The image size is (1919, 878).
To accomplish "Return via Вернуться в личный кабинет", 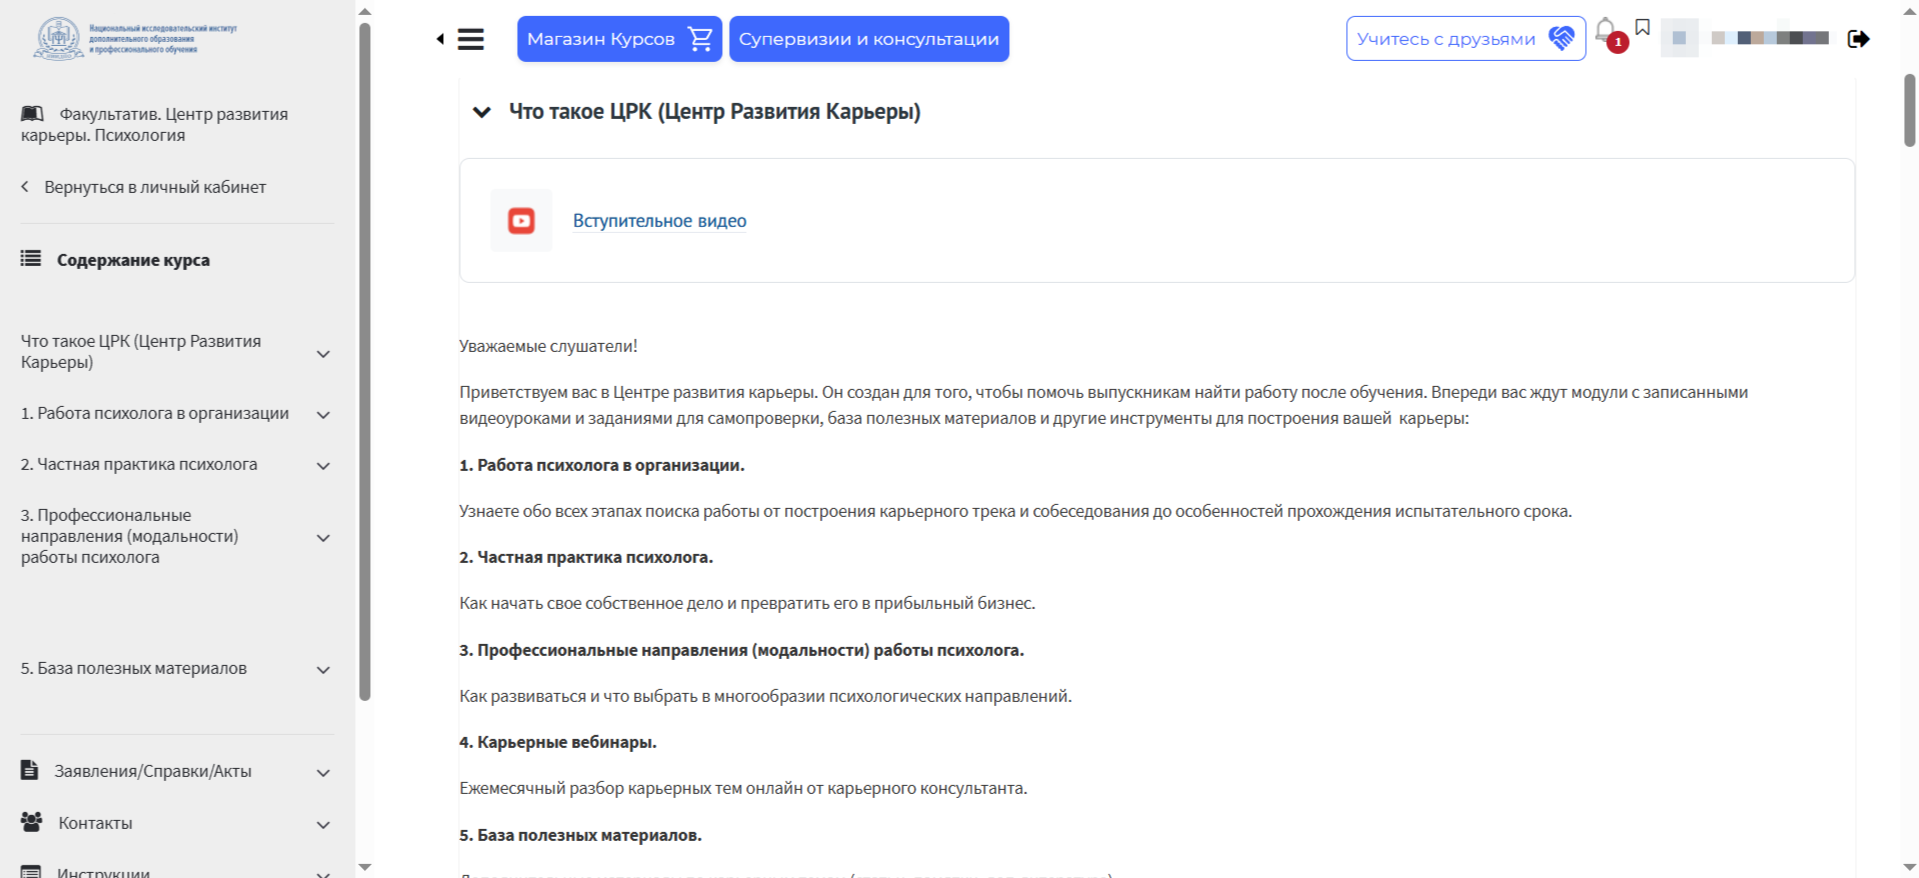I will [x=154, y=187].
